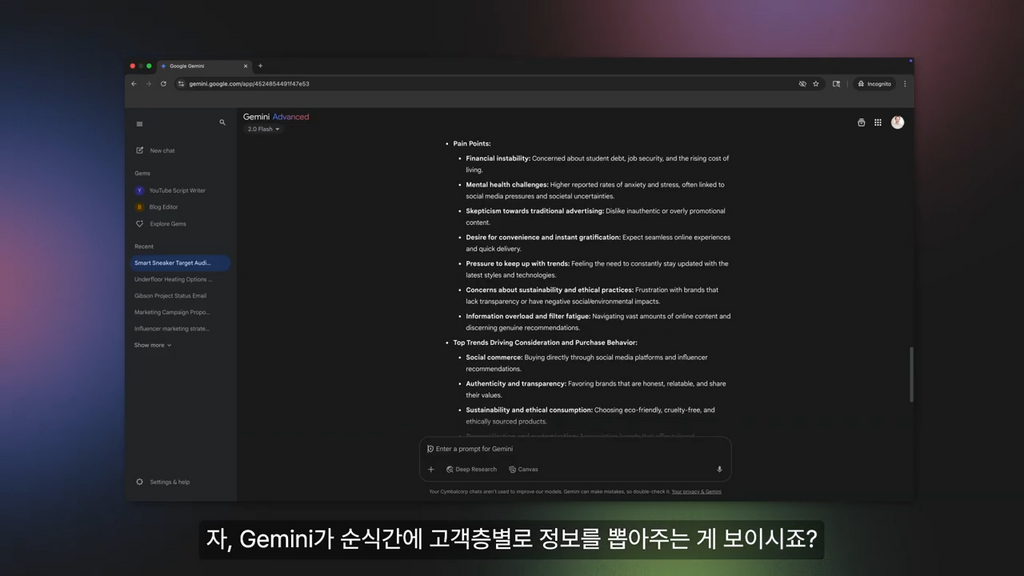
Task: Click the Settings & help gear icon
Action: coord(139,482)
